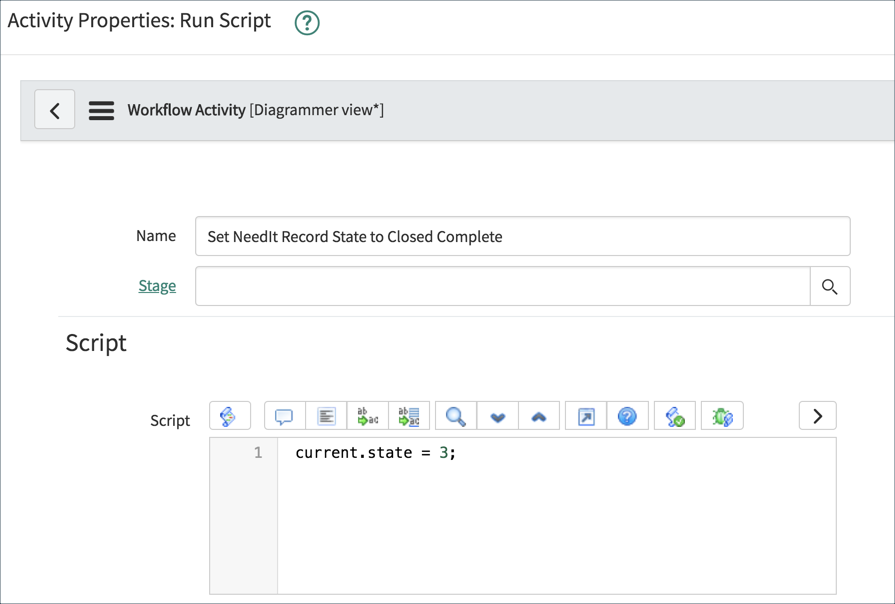This screenshot has width=895, height=604.
Task: Run a syntax check on the script
Action: pyautogui.click(x=673, y=415)
